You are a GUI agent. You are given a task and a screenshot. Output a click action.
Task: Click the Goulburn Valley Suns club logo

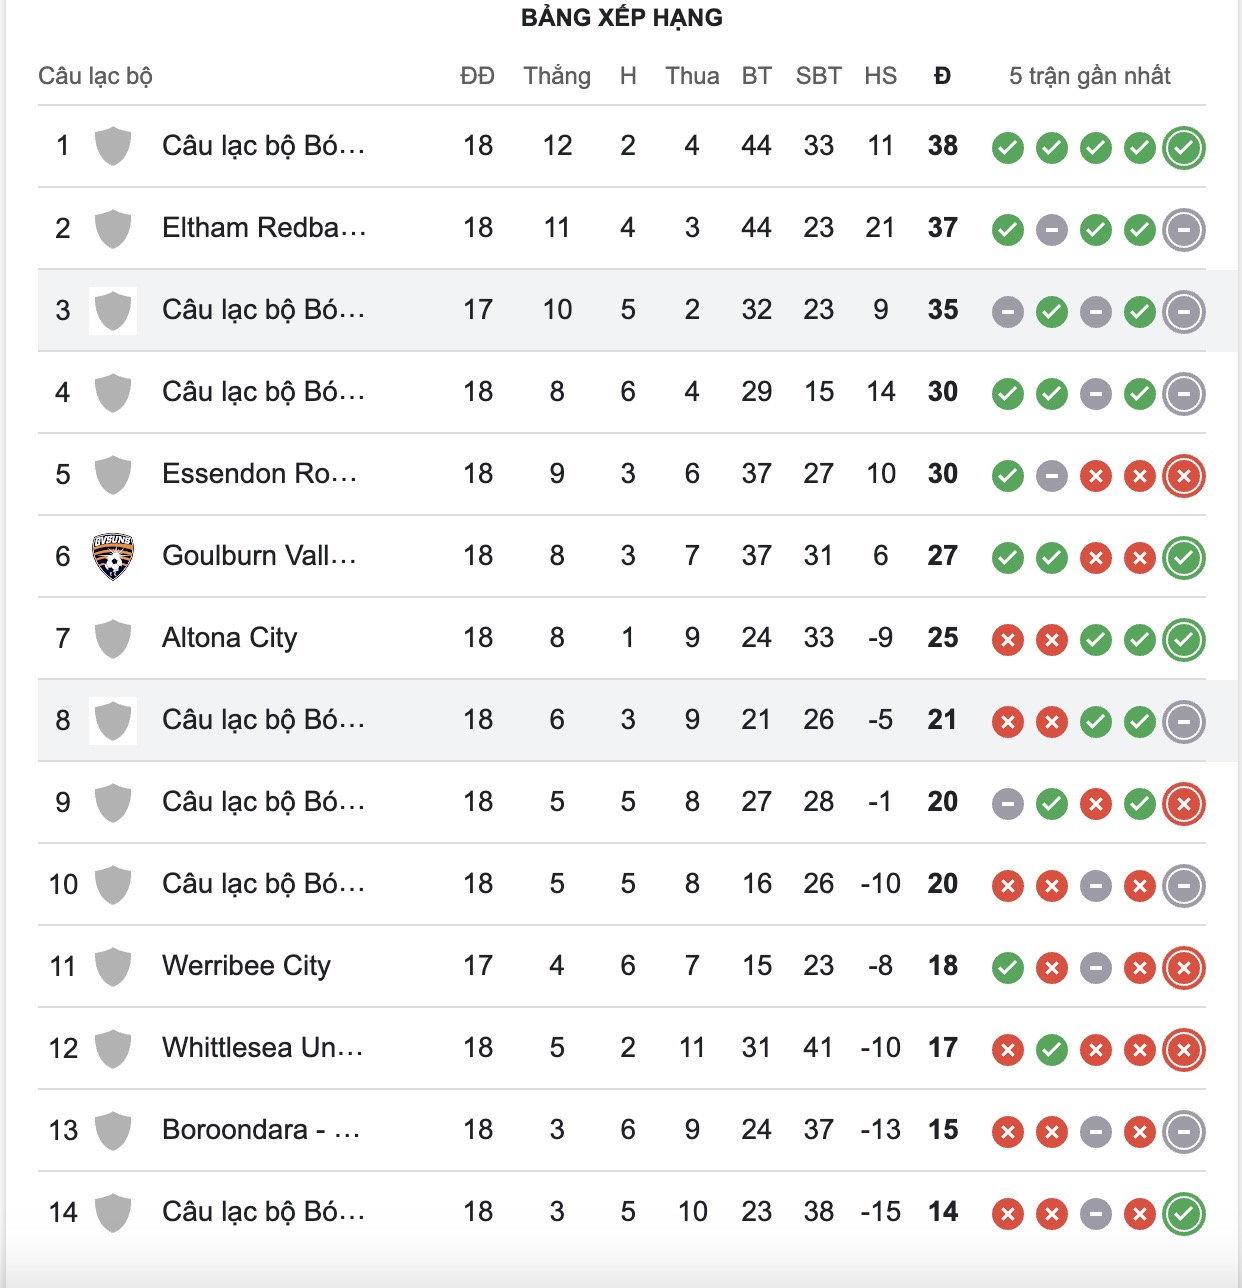pos(113,557)
